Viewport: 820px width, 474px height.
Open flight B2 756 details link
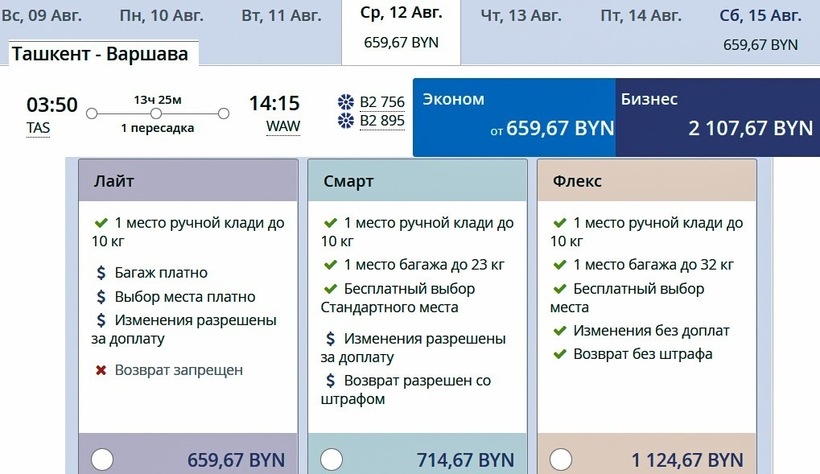tap(382, 102)
